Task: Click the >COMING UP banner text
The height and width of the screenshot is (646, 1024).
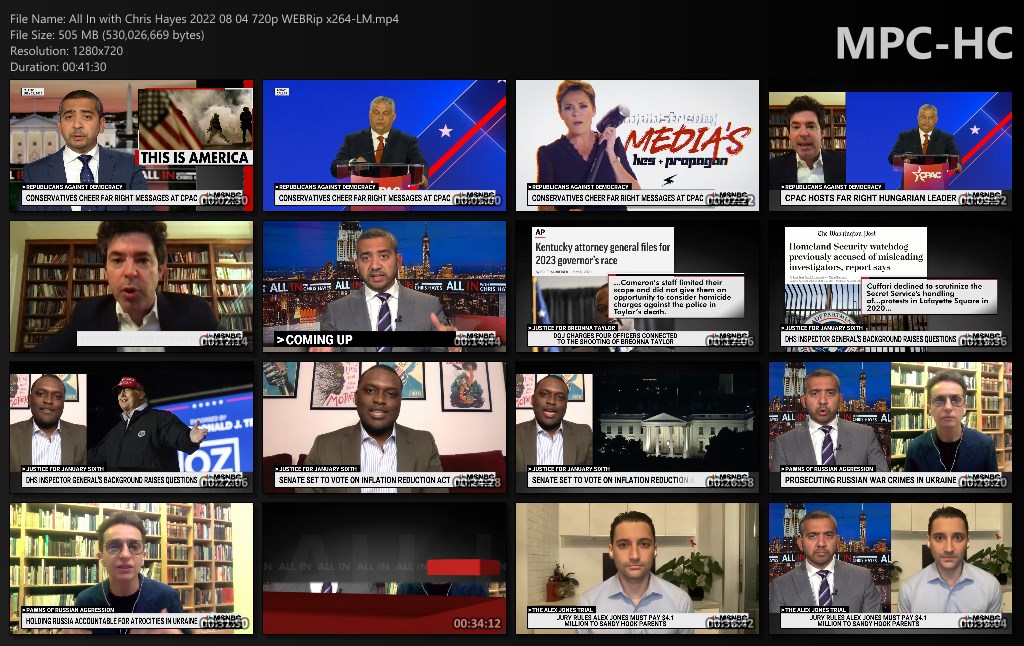Action: point(314,340)
